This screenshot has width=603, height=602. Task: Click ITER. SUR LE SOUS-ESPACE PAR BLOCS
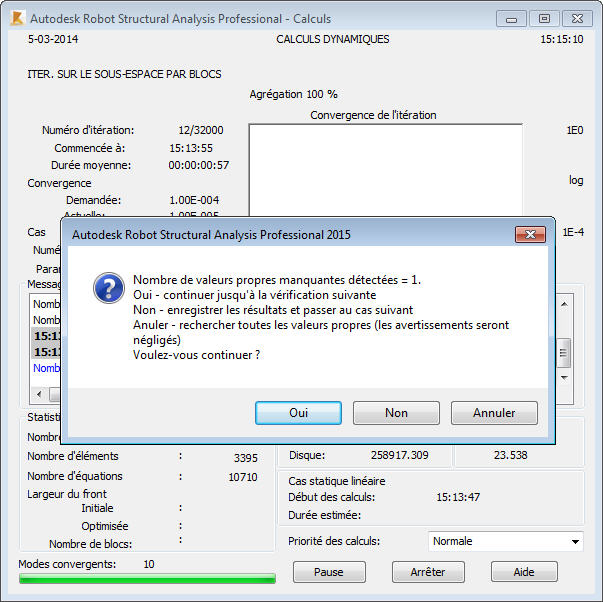pos(124,74)
